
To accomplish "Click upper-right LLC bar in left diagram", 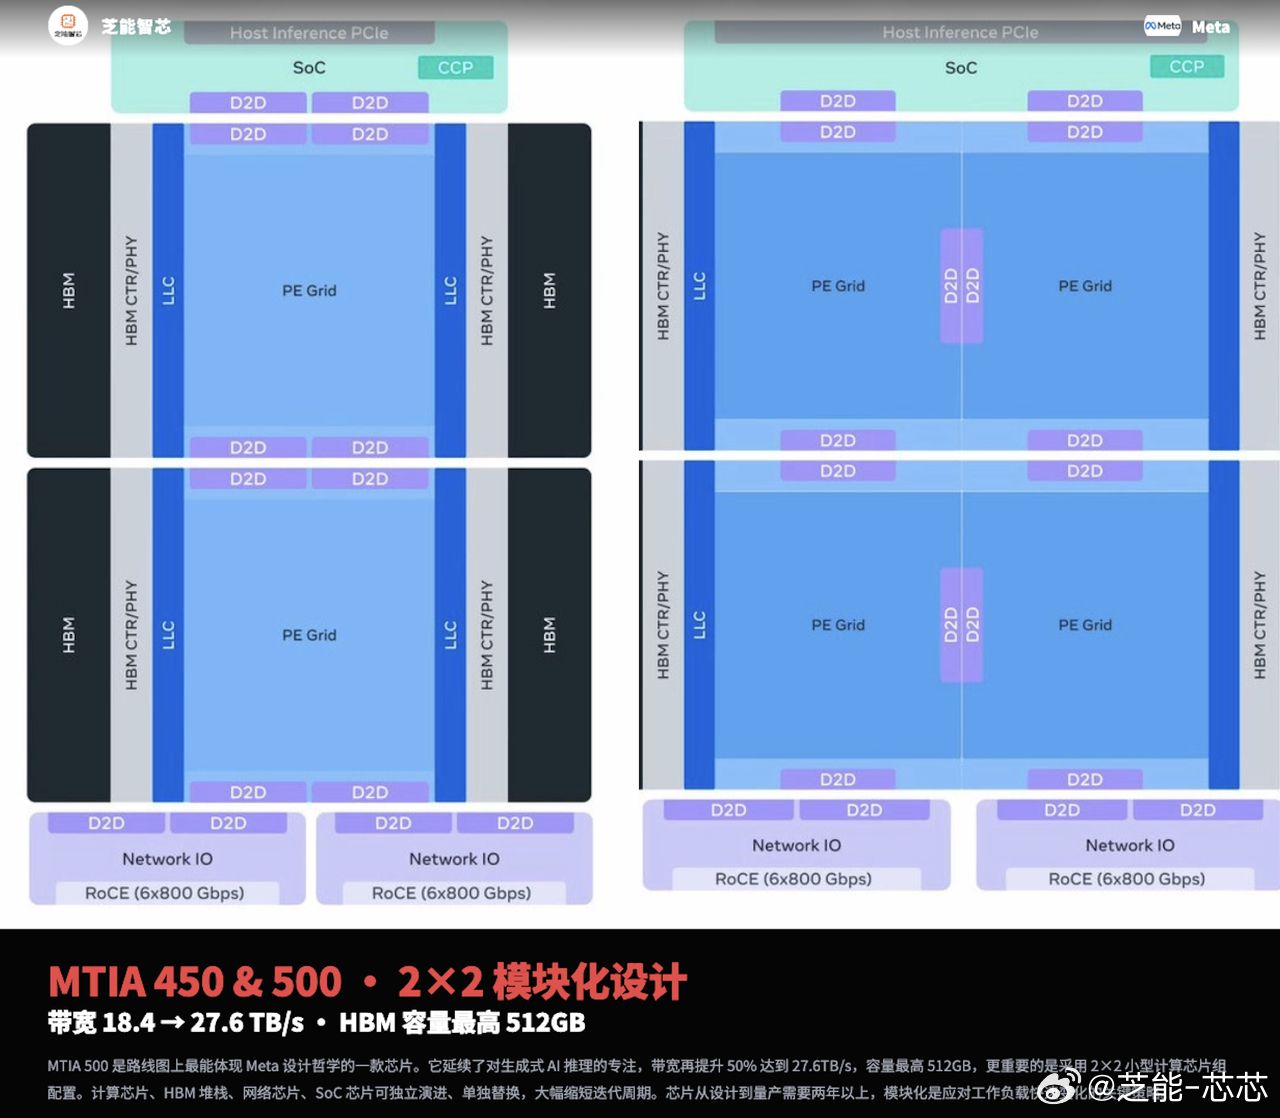I will coord(451,290).
